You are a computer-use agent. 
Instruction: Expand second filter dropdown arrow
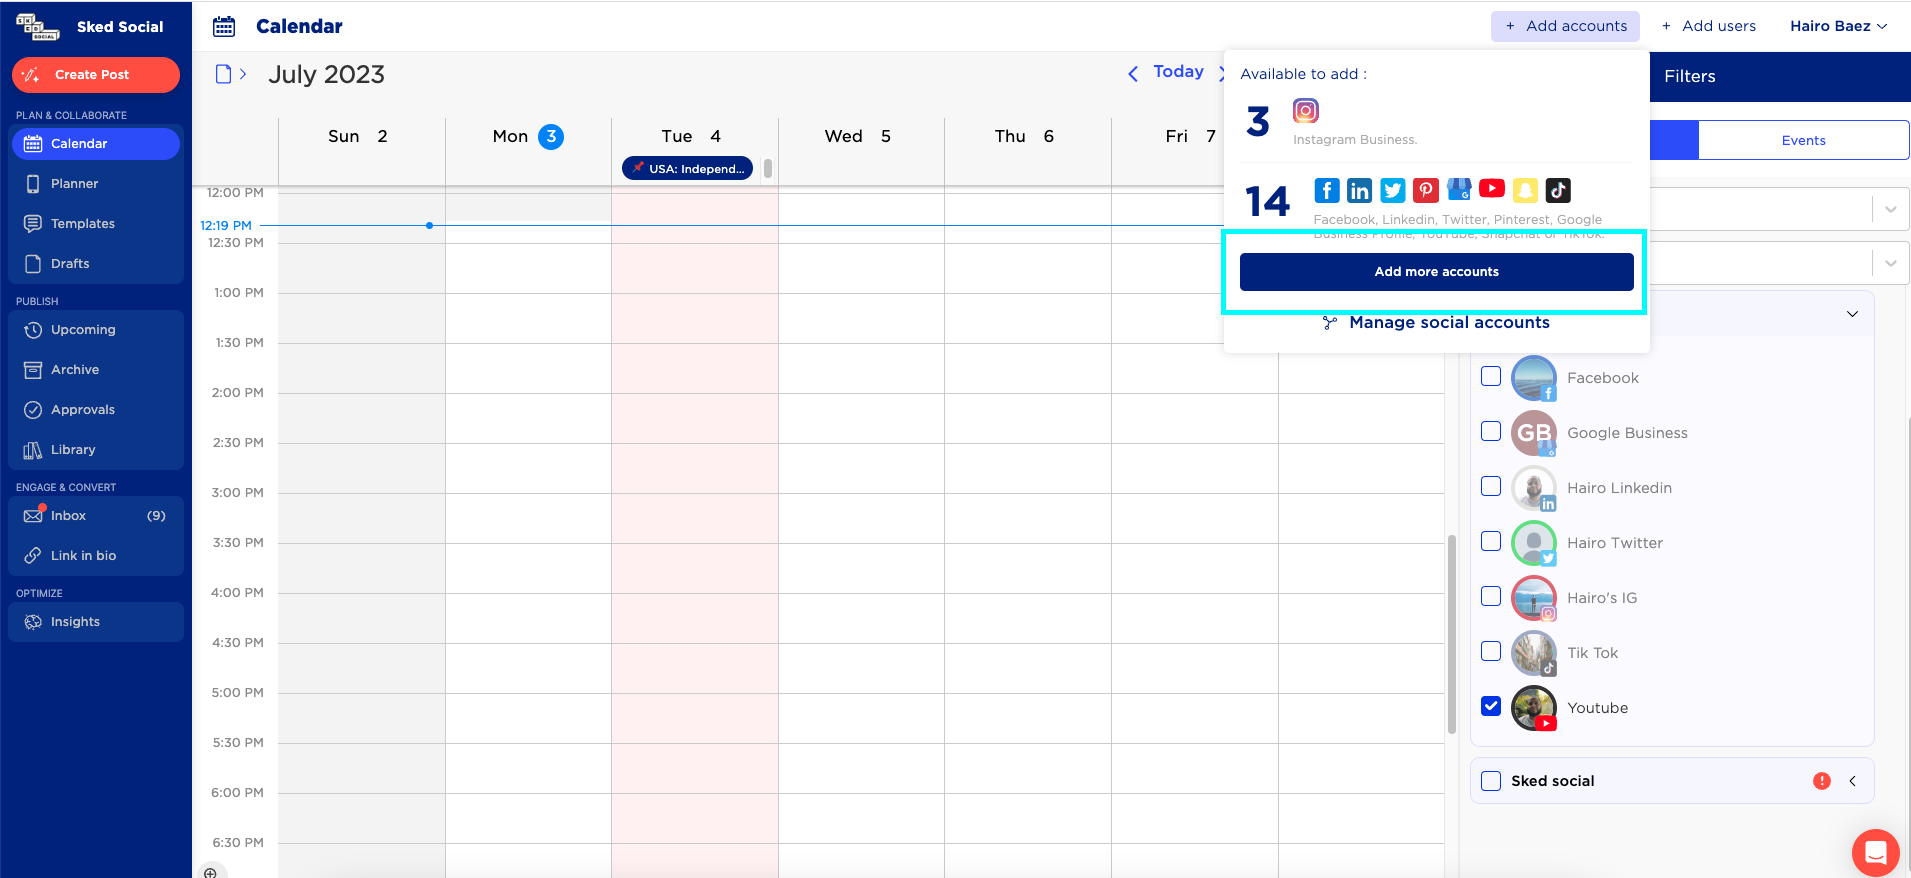tap(1890, 263)
